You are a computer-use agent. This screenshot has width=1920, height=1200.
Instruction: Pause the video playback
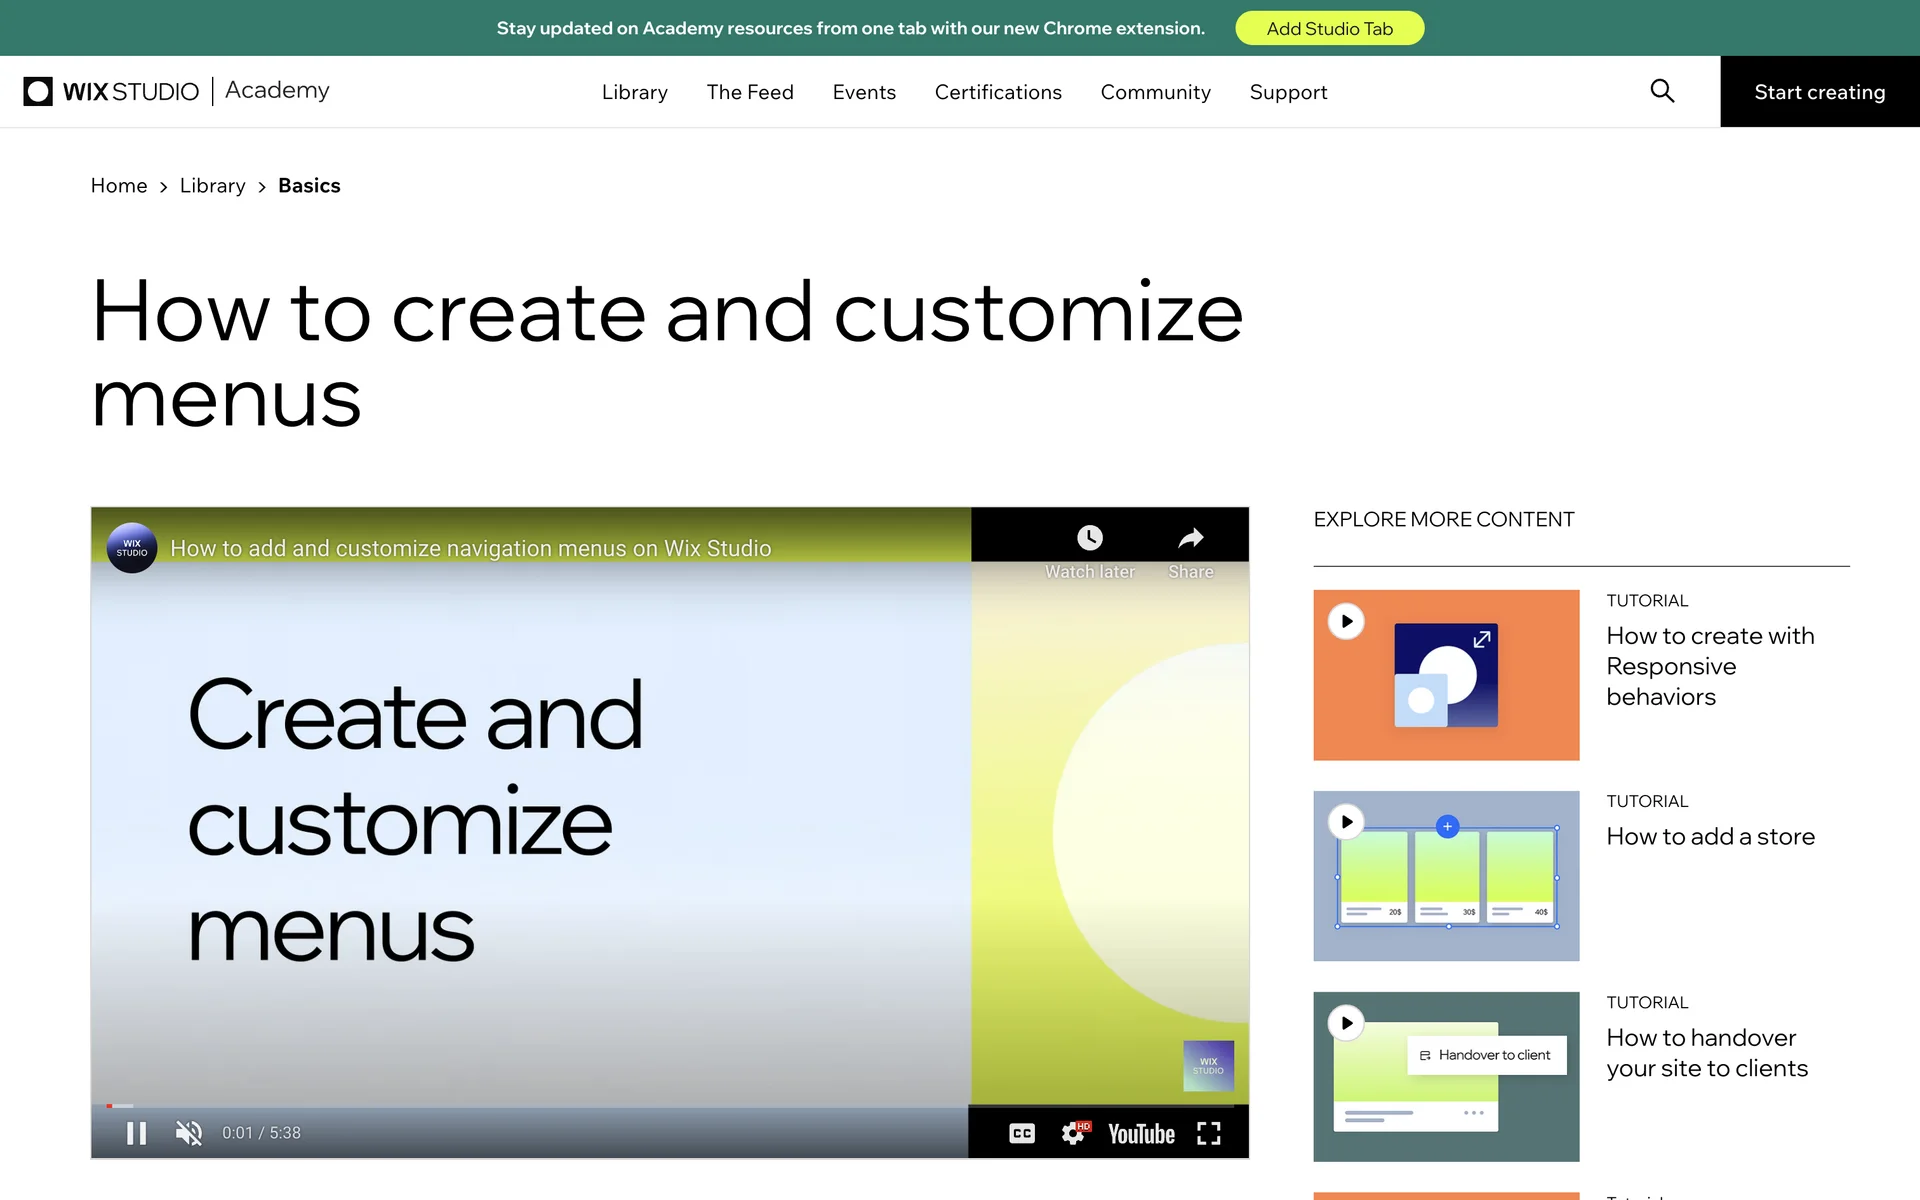pyautogui.click(x=136, y=1133)
